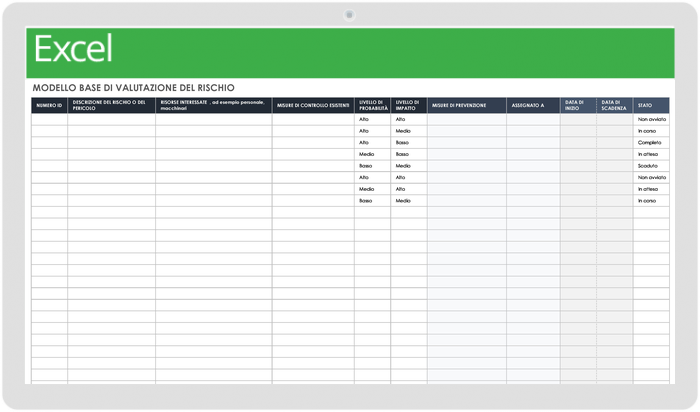700x412 pixels.
Task: Click the MISURE DI CONTROLLO ESISTENTI header
Action: click(313, 105)
